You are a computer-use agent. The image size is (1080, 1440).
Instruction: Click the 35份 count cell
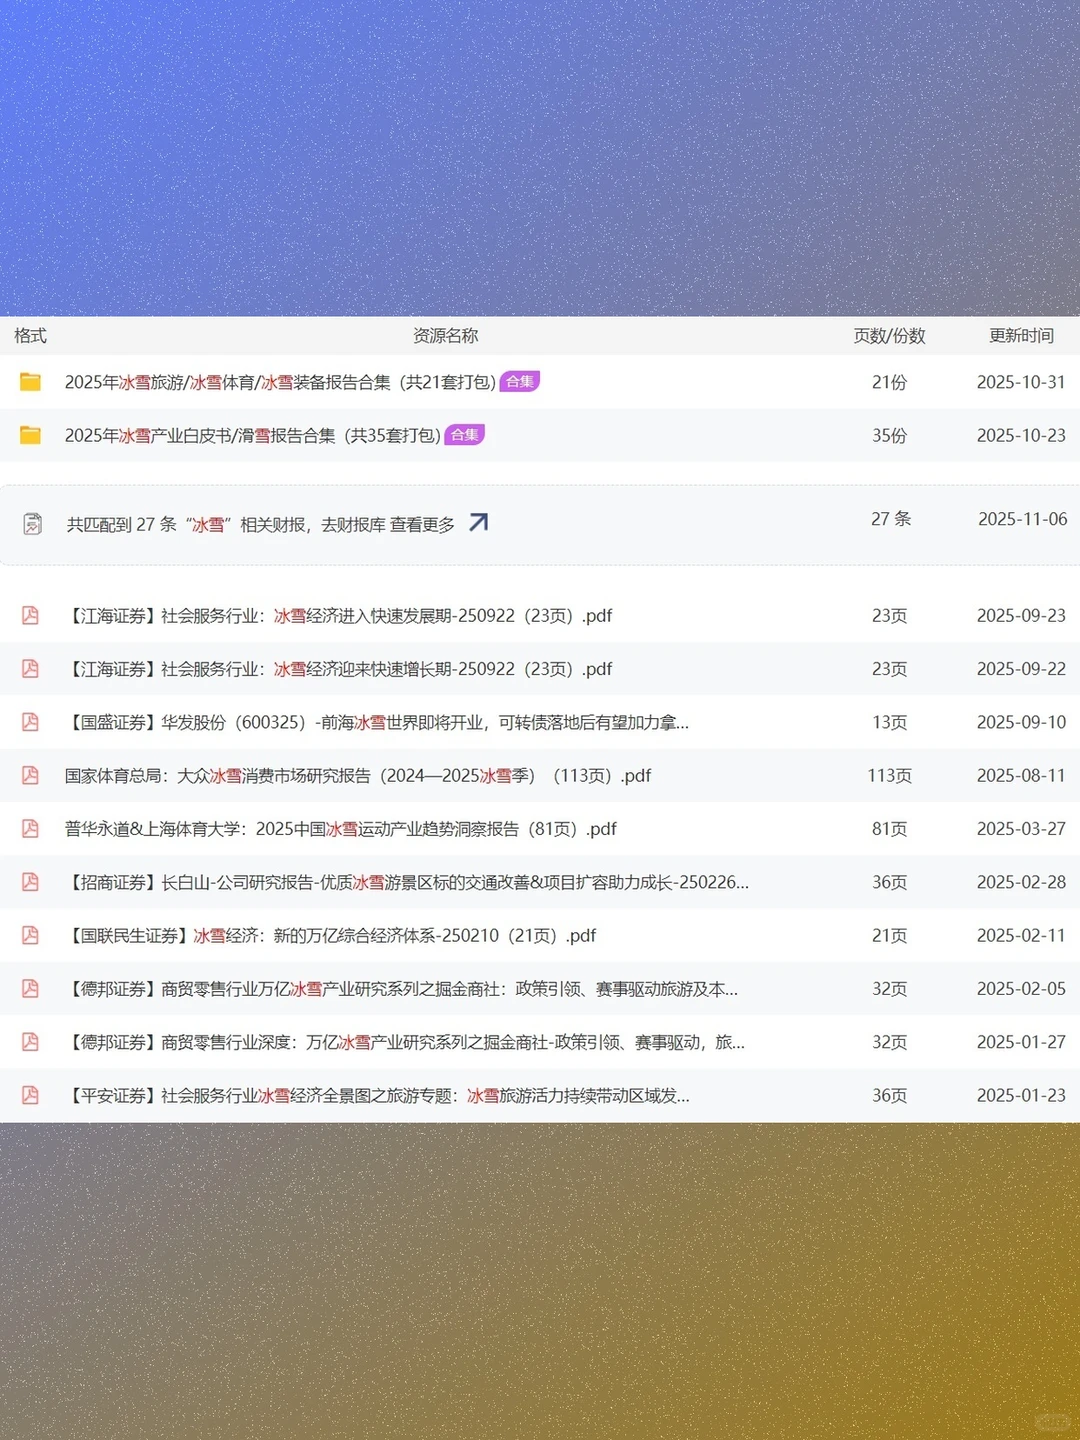pyautogui.click(x=889, y=435)
